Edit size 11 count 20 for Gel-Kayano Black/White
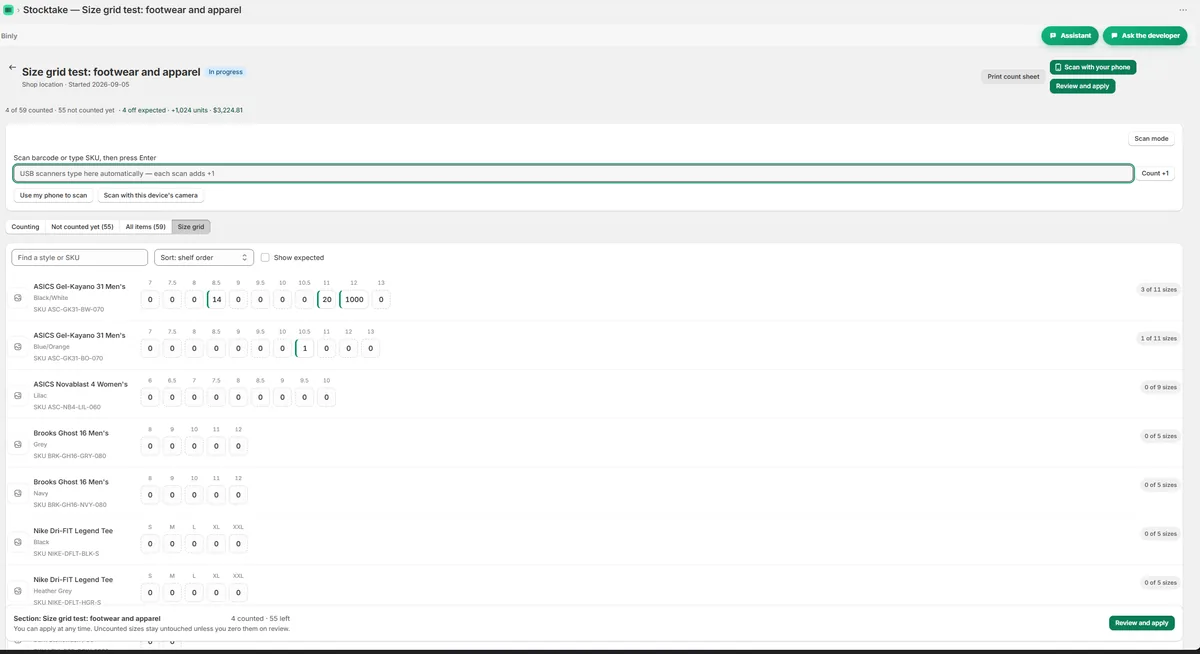The image size is (1200, 654). [326, 299]
